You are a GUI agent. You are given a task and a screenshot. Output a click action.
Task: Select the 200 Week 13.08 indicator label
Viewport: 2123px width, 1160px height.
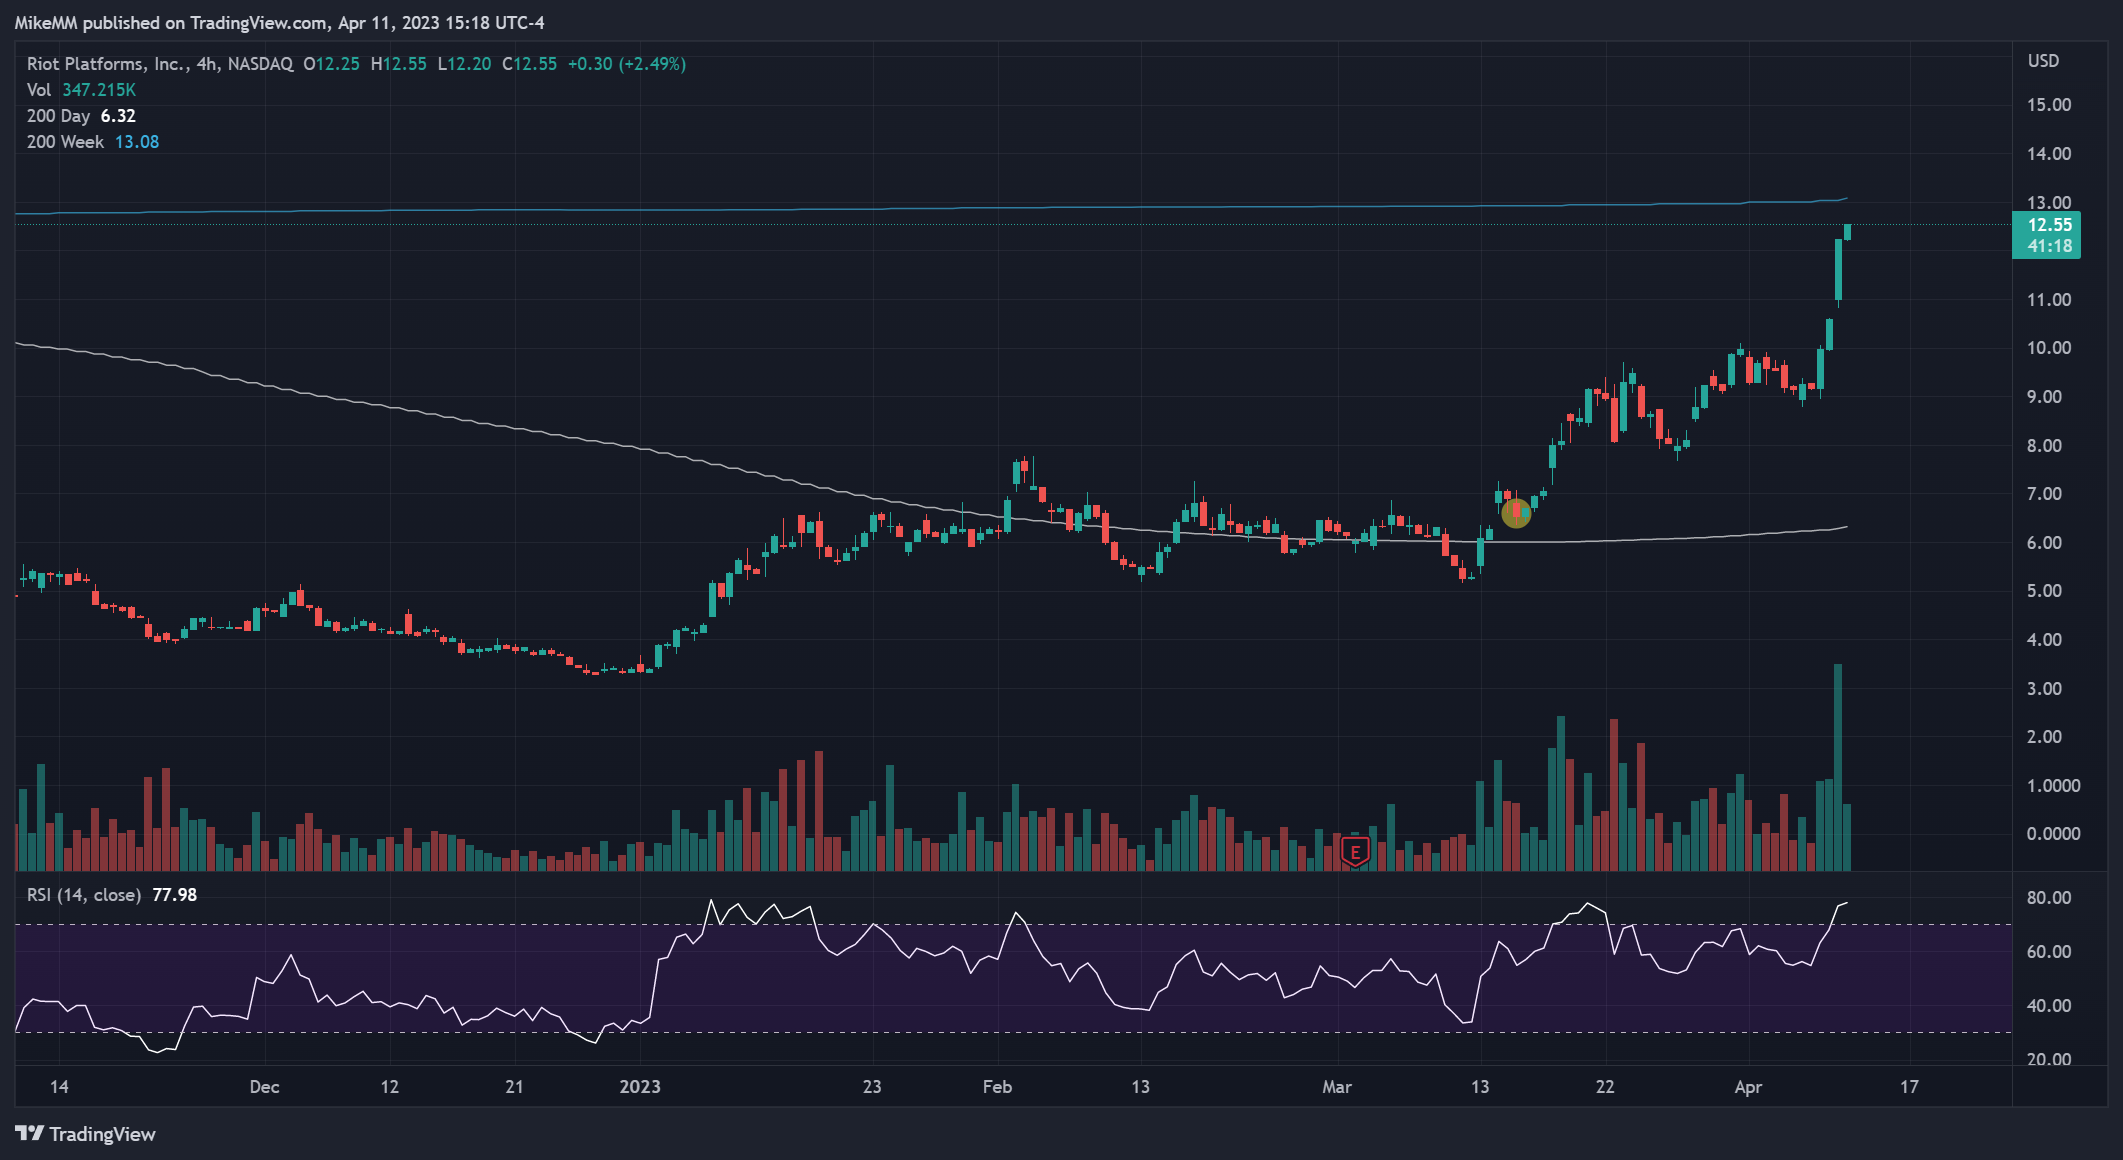tap(93, 142)
